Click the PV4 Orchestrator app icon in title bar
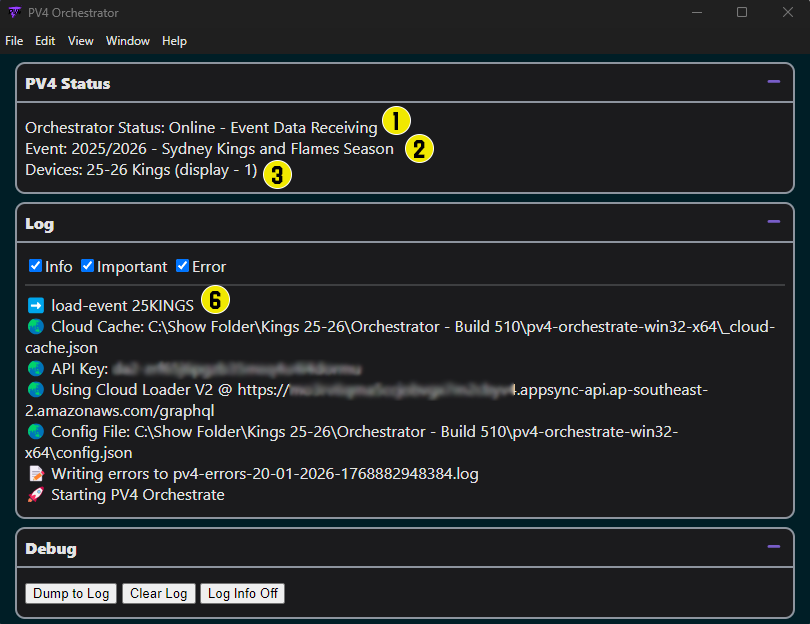This screenshot has height=624, width=810. 14,12
